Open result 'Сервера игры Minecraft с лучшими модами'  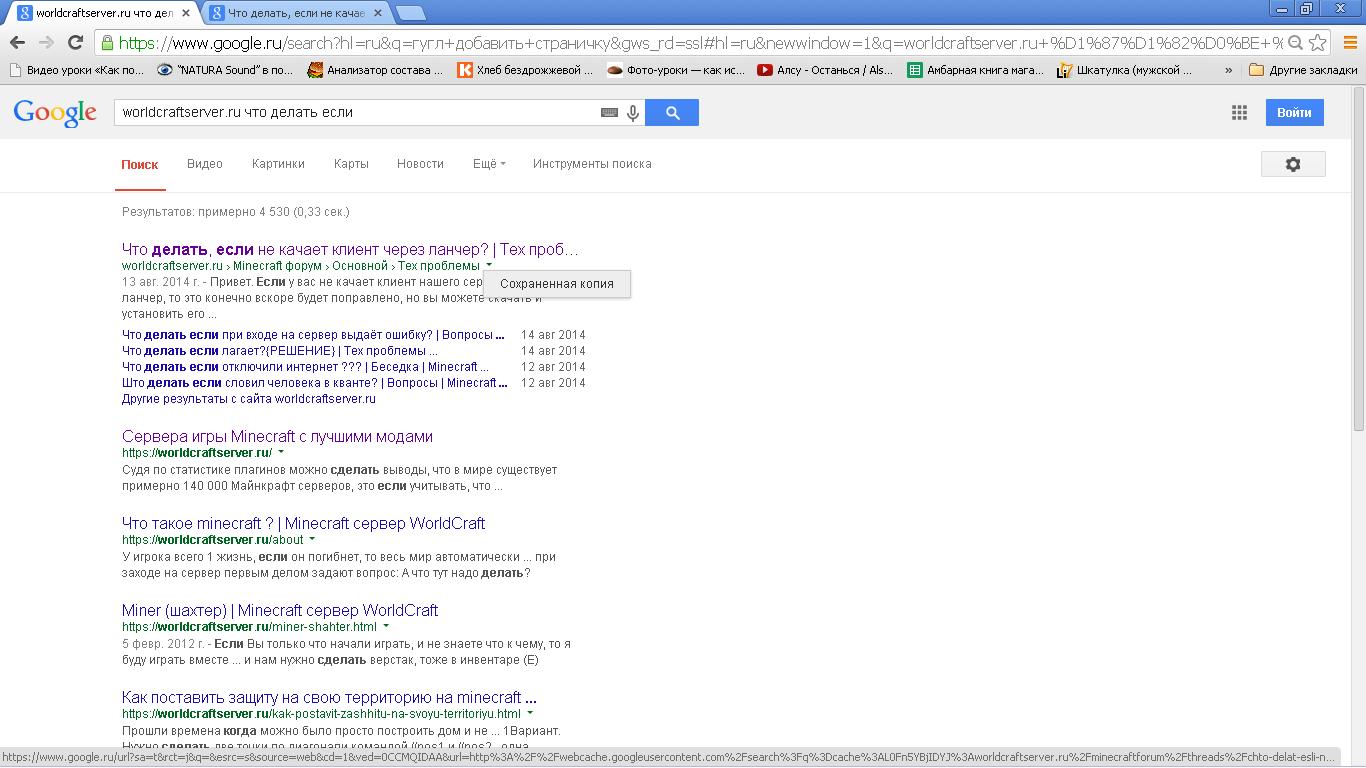(x=277, y=437)
